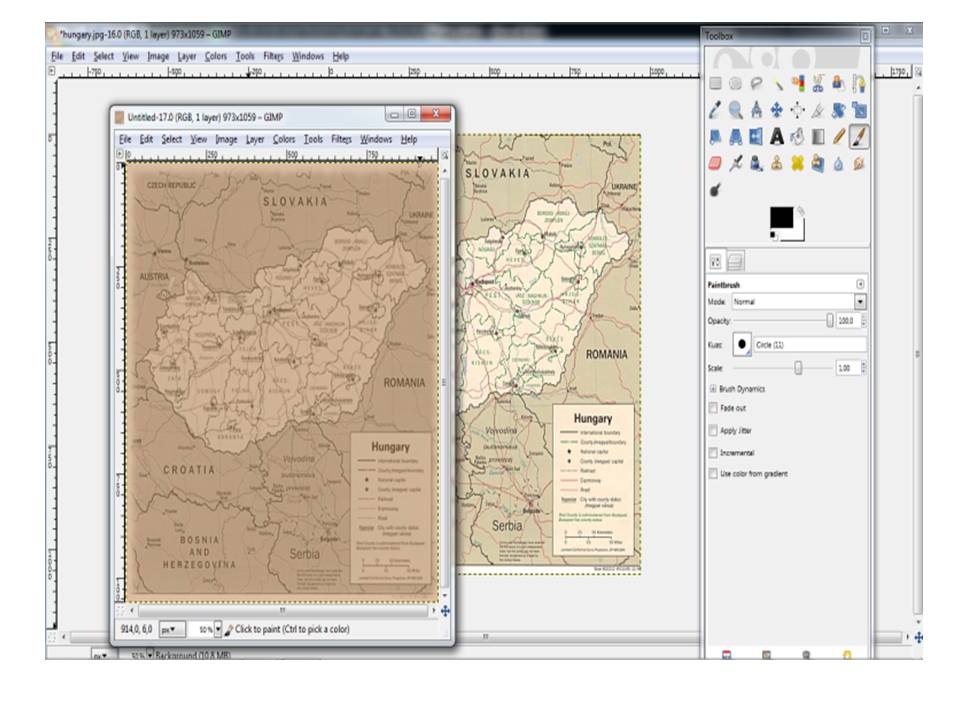Select the Text tool (letter A)
The image size is (960, 720).
tap(777, 137)
